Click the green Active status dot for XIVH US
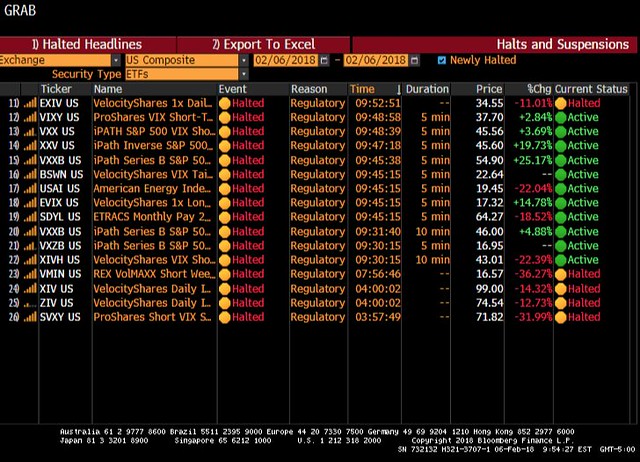Image resolution: width=640 pixels, height=462 pixels. [x=561, y=260]
